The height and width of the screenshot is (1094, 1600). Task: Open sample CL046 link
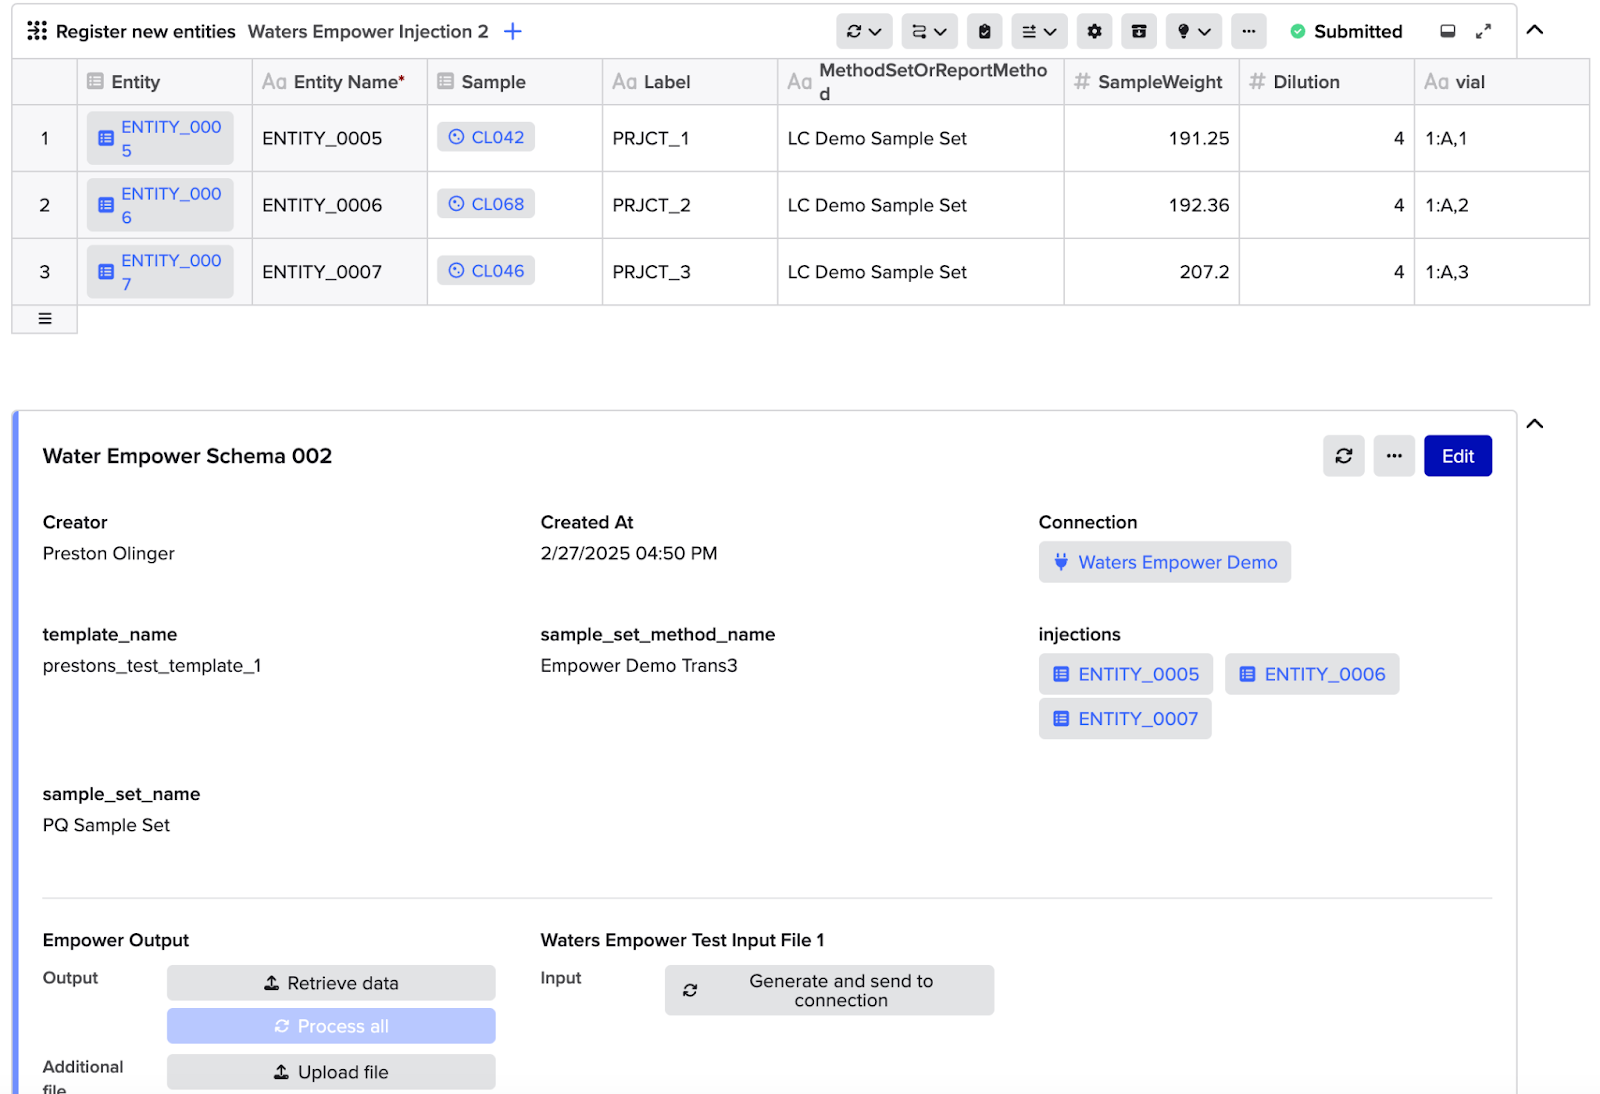[x=486, y=271]
